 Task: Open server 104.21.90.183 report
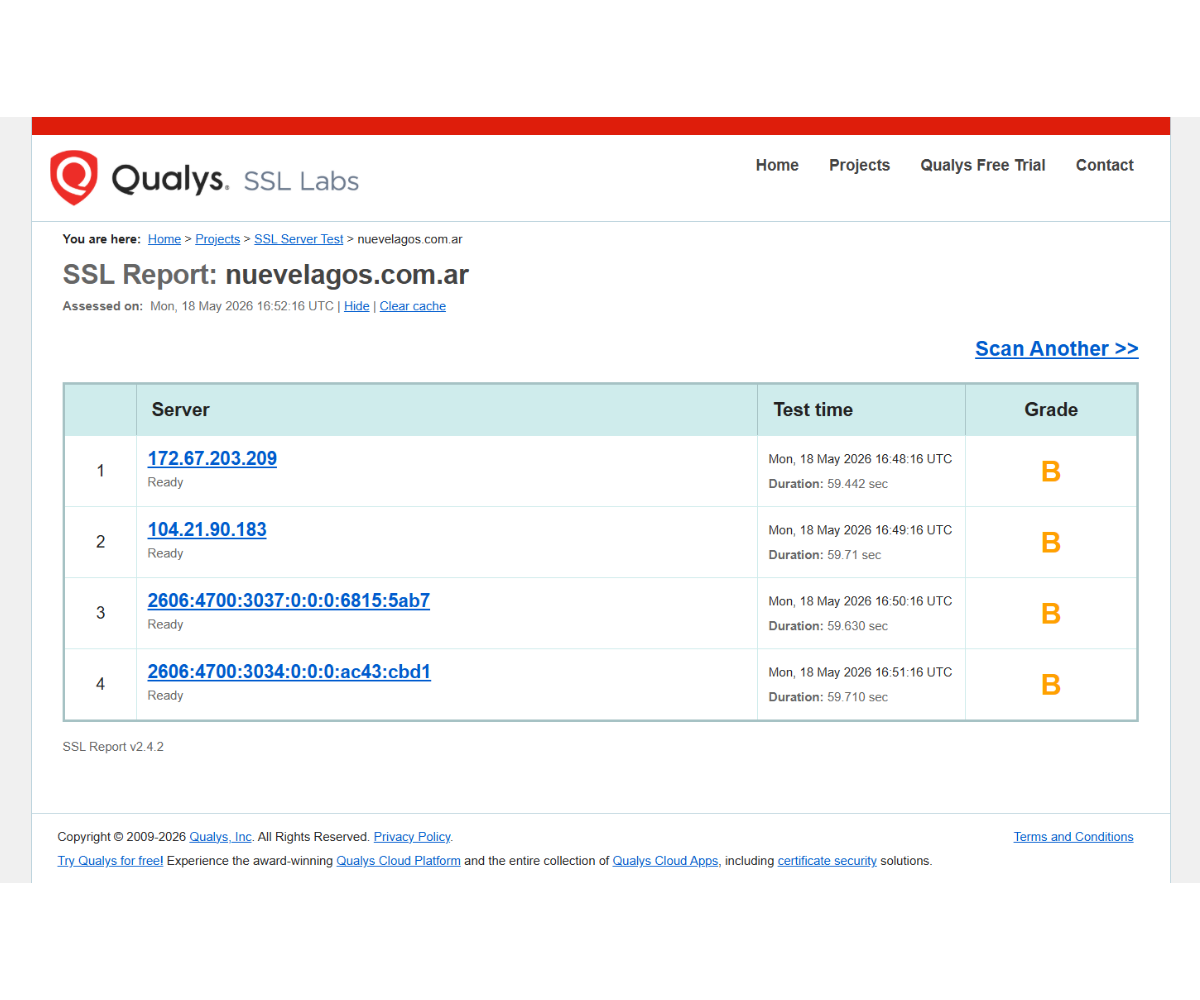coord(207,529)
